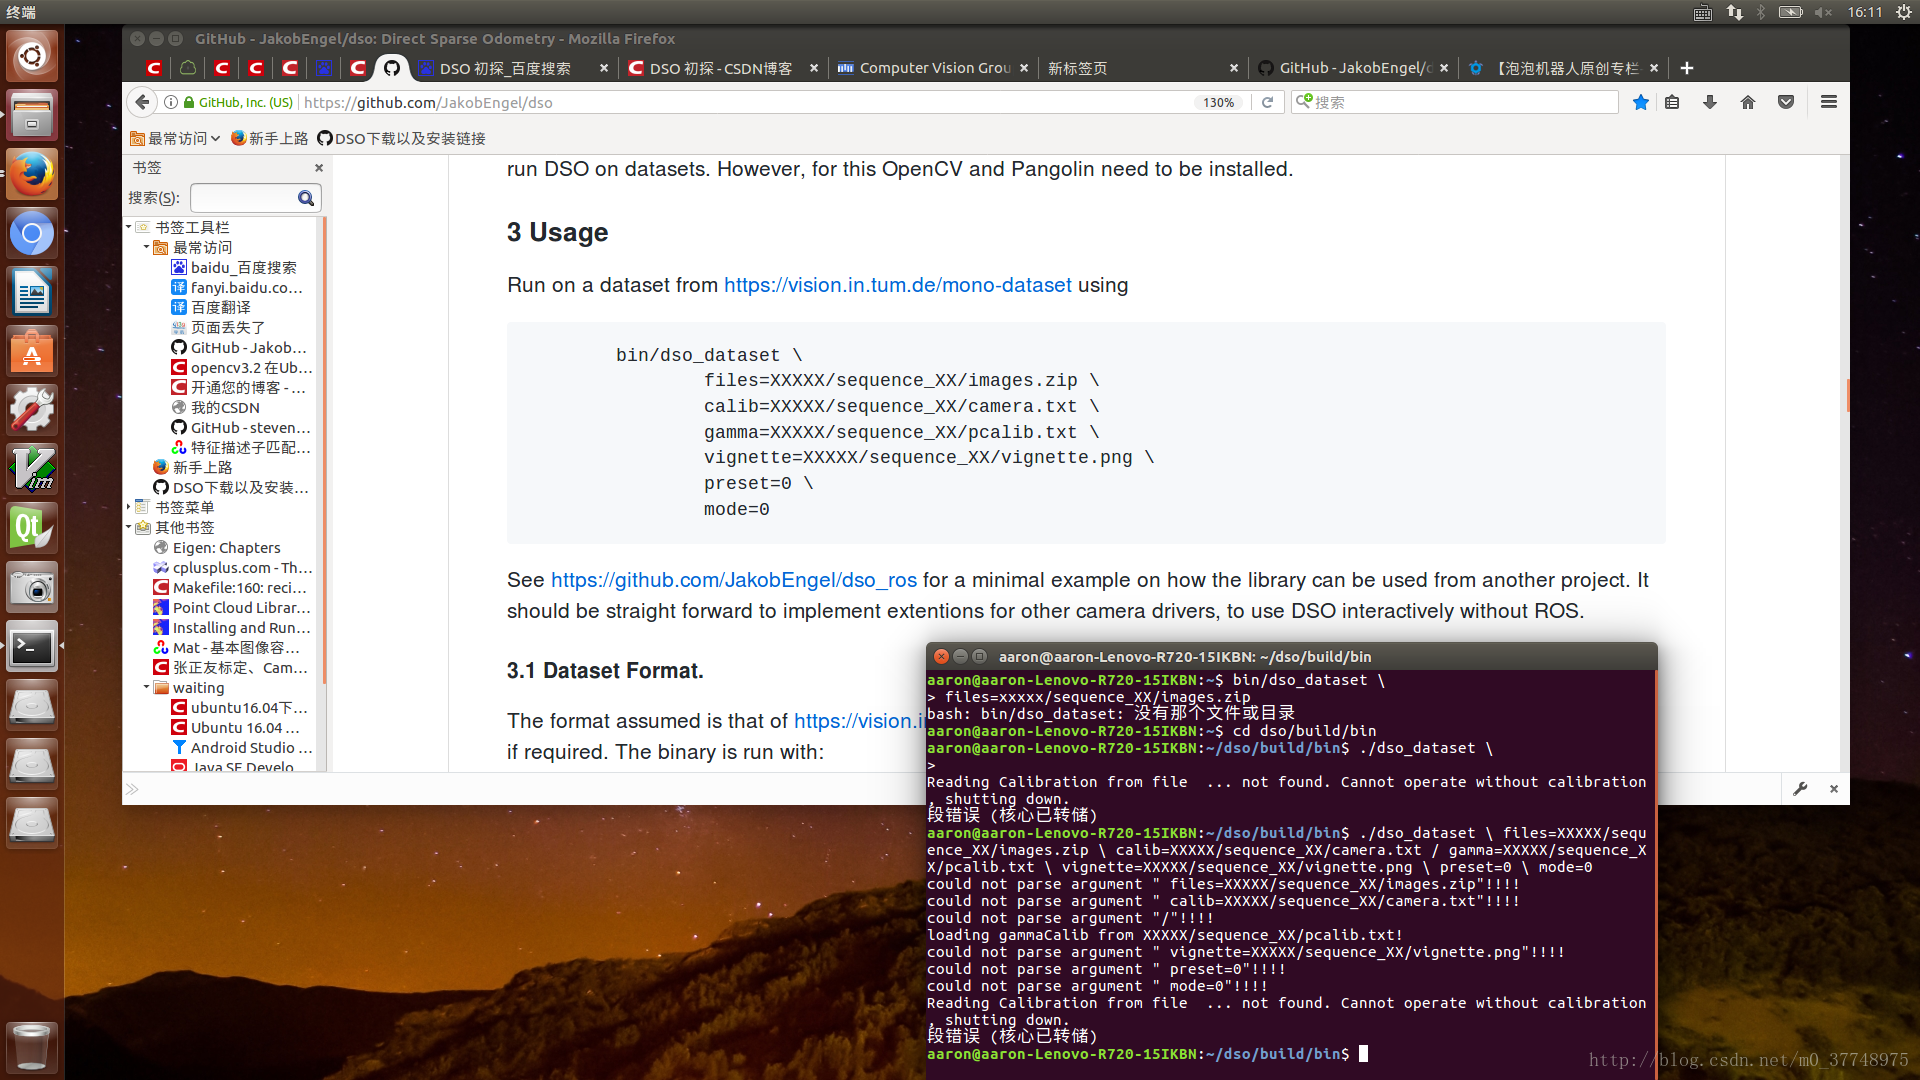Screen dimensions: 1920x1080
Task: Open System Settings wrench-gear icon
Action: click(32, 411)
